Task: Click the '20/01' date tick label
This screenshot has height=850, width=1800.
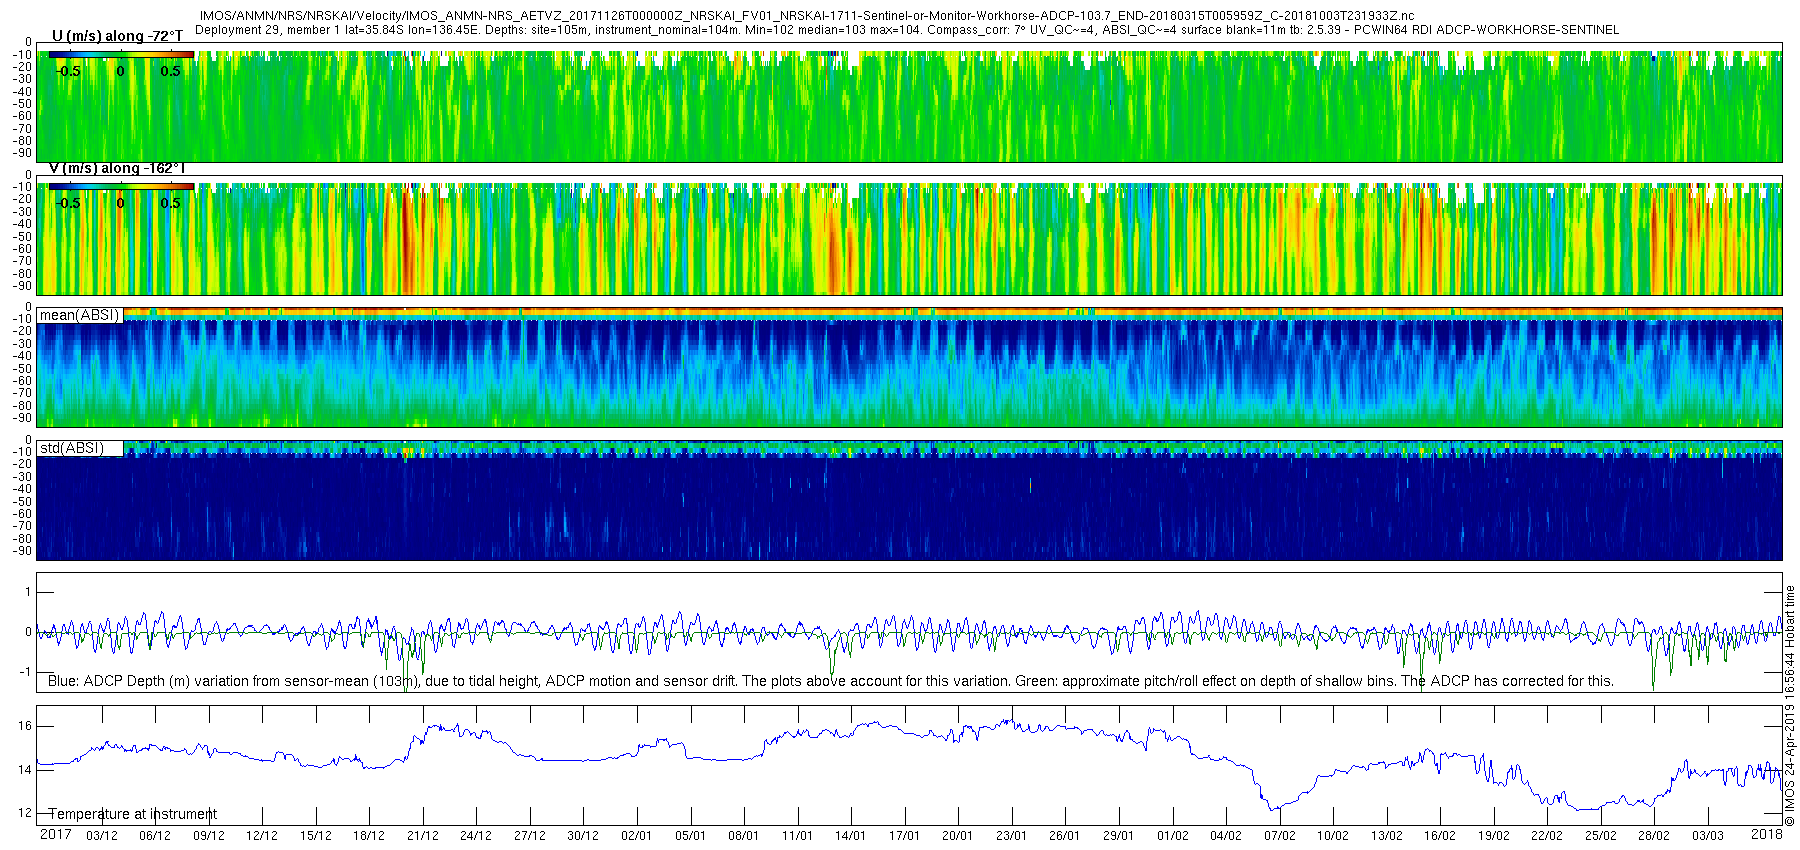Action: [x=958, y=836]
